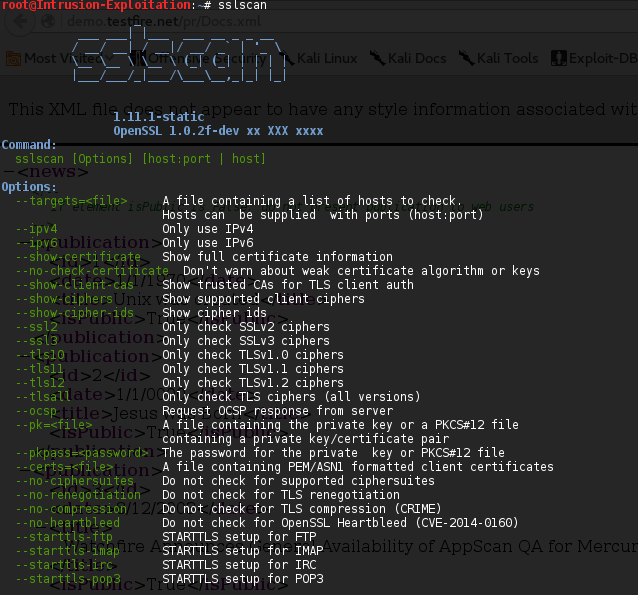Screen dimensions: 638x595
Task: Click 'Only check TLSv1.2 ciphers' description
Action: 253,383
